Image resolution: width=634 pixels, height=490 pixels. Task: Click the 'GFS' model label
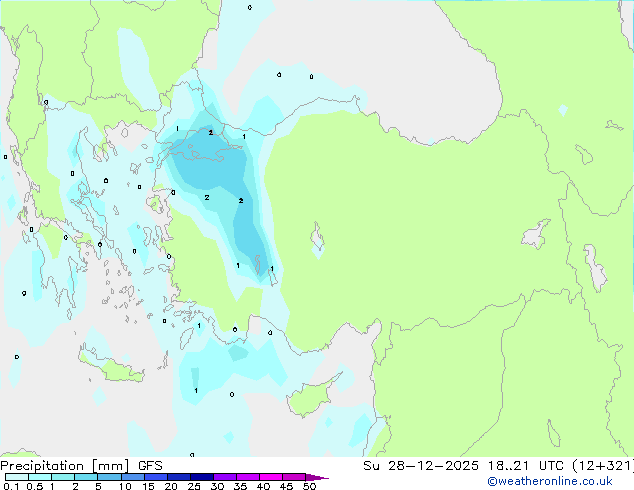coord(150,466)
